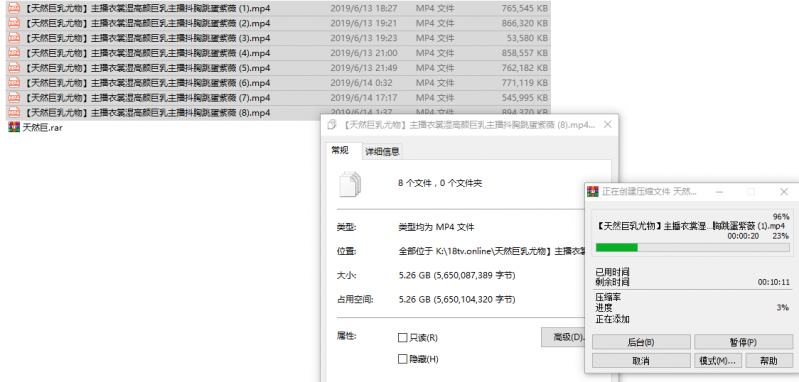Send compression to background with 后台(B)
The width and height of the screenshot is (799, 382).
coord(641,342)
